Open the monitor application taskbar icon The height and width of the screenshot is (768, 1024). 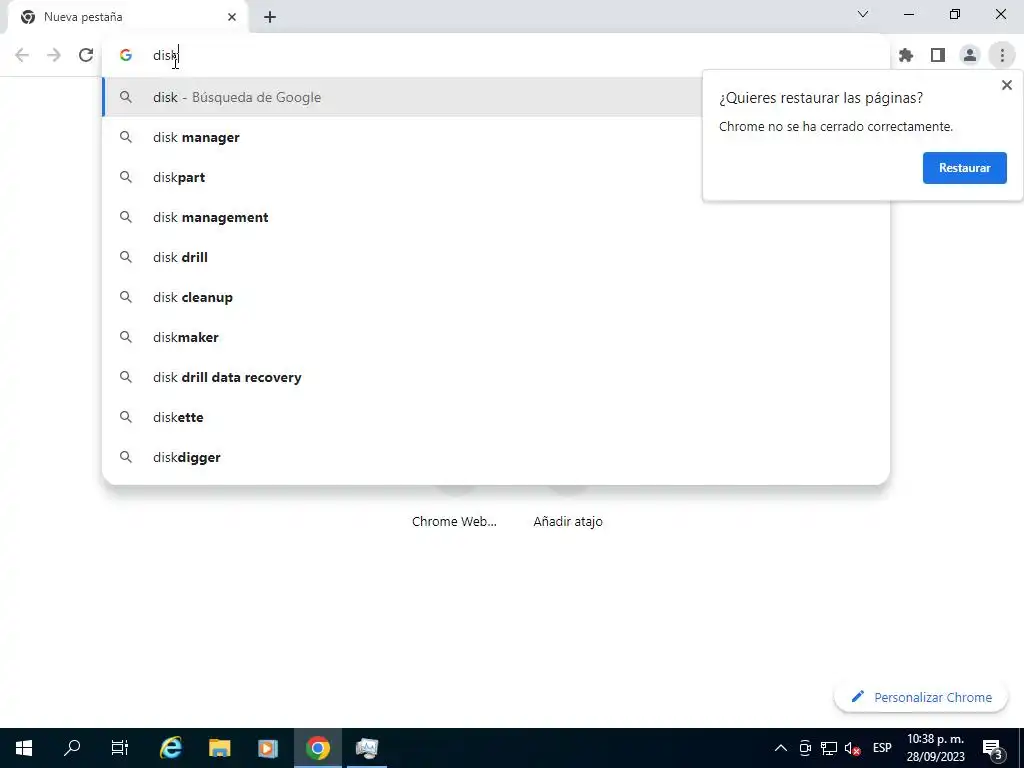367,748
